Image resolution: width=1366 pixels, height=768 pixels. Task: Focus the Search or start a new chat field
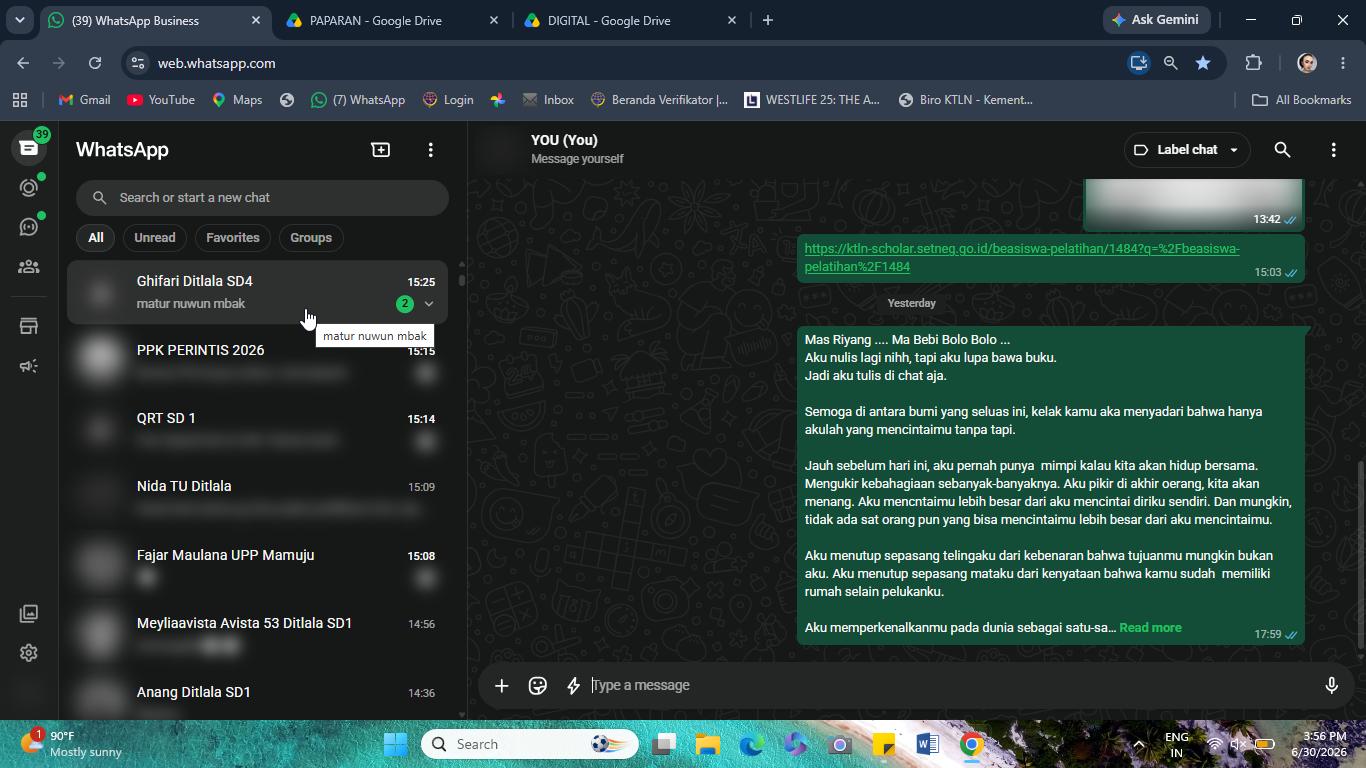(262, 198)
